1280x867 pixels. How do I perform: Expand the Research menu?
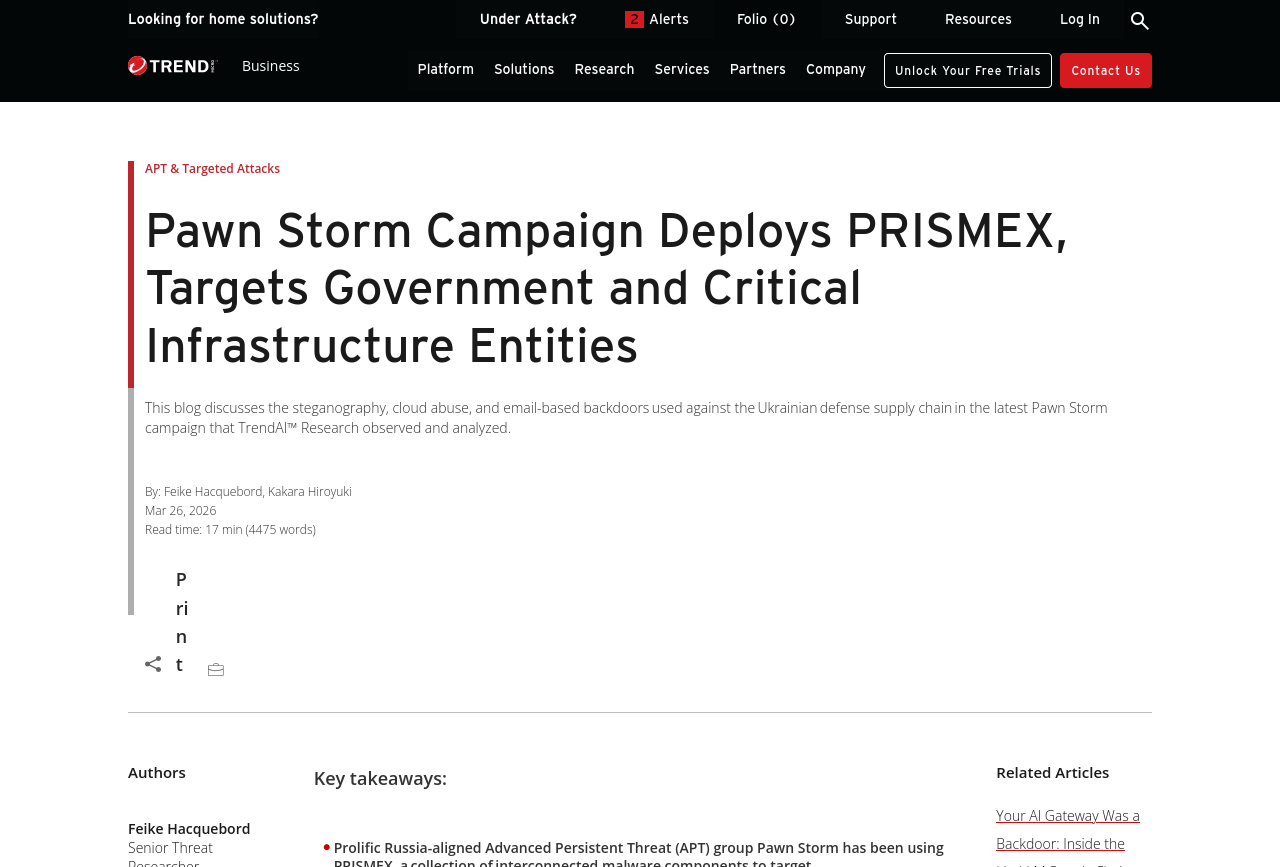click(x=604, y=69)
